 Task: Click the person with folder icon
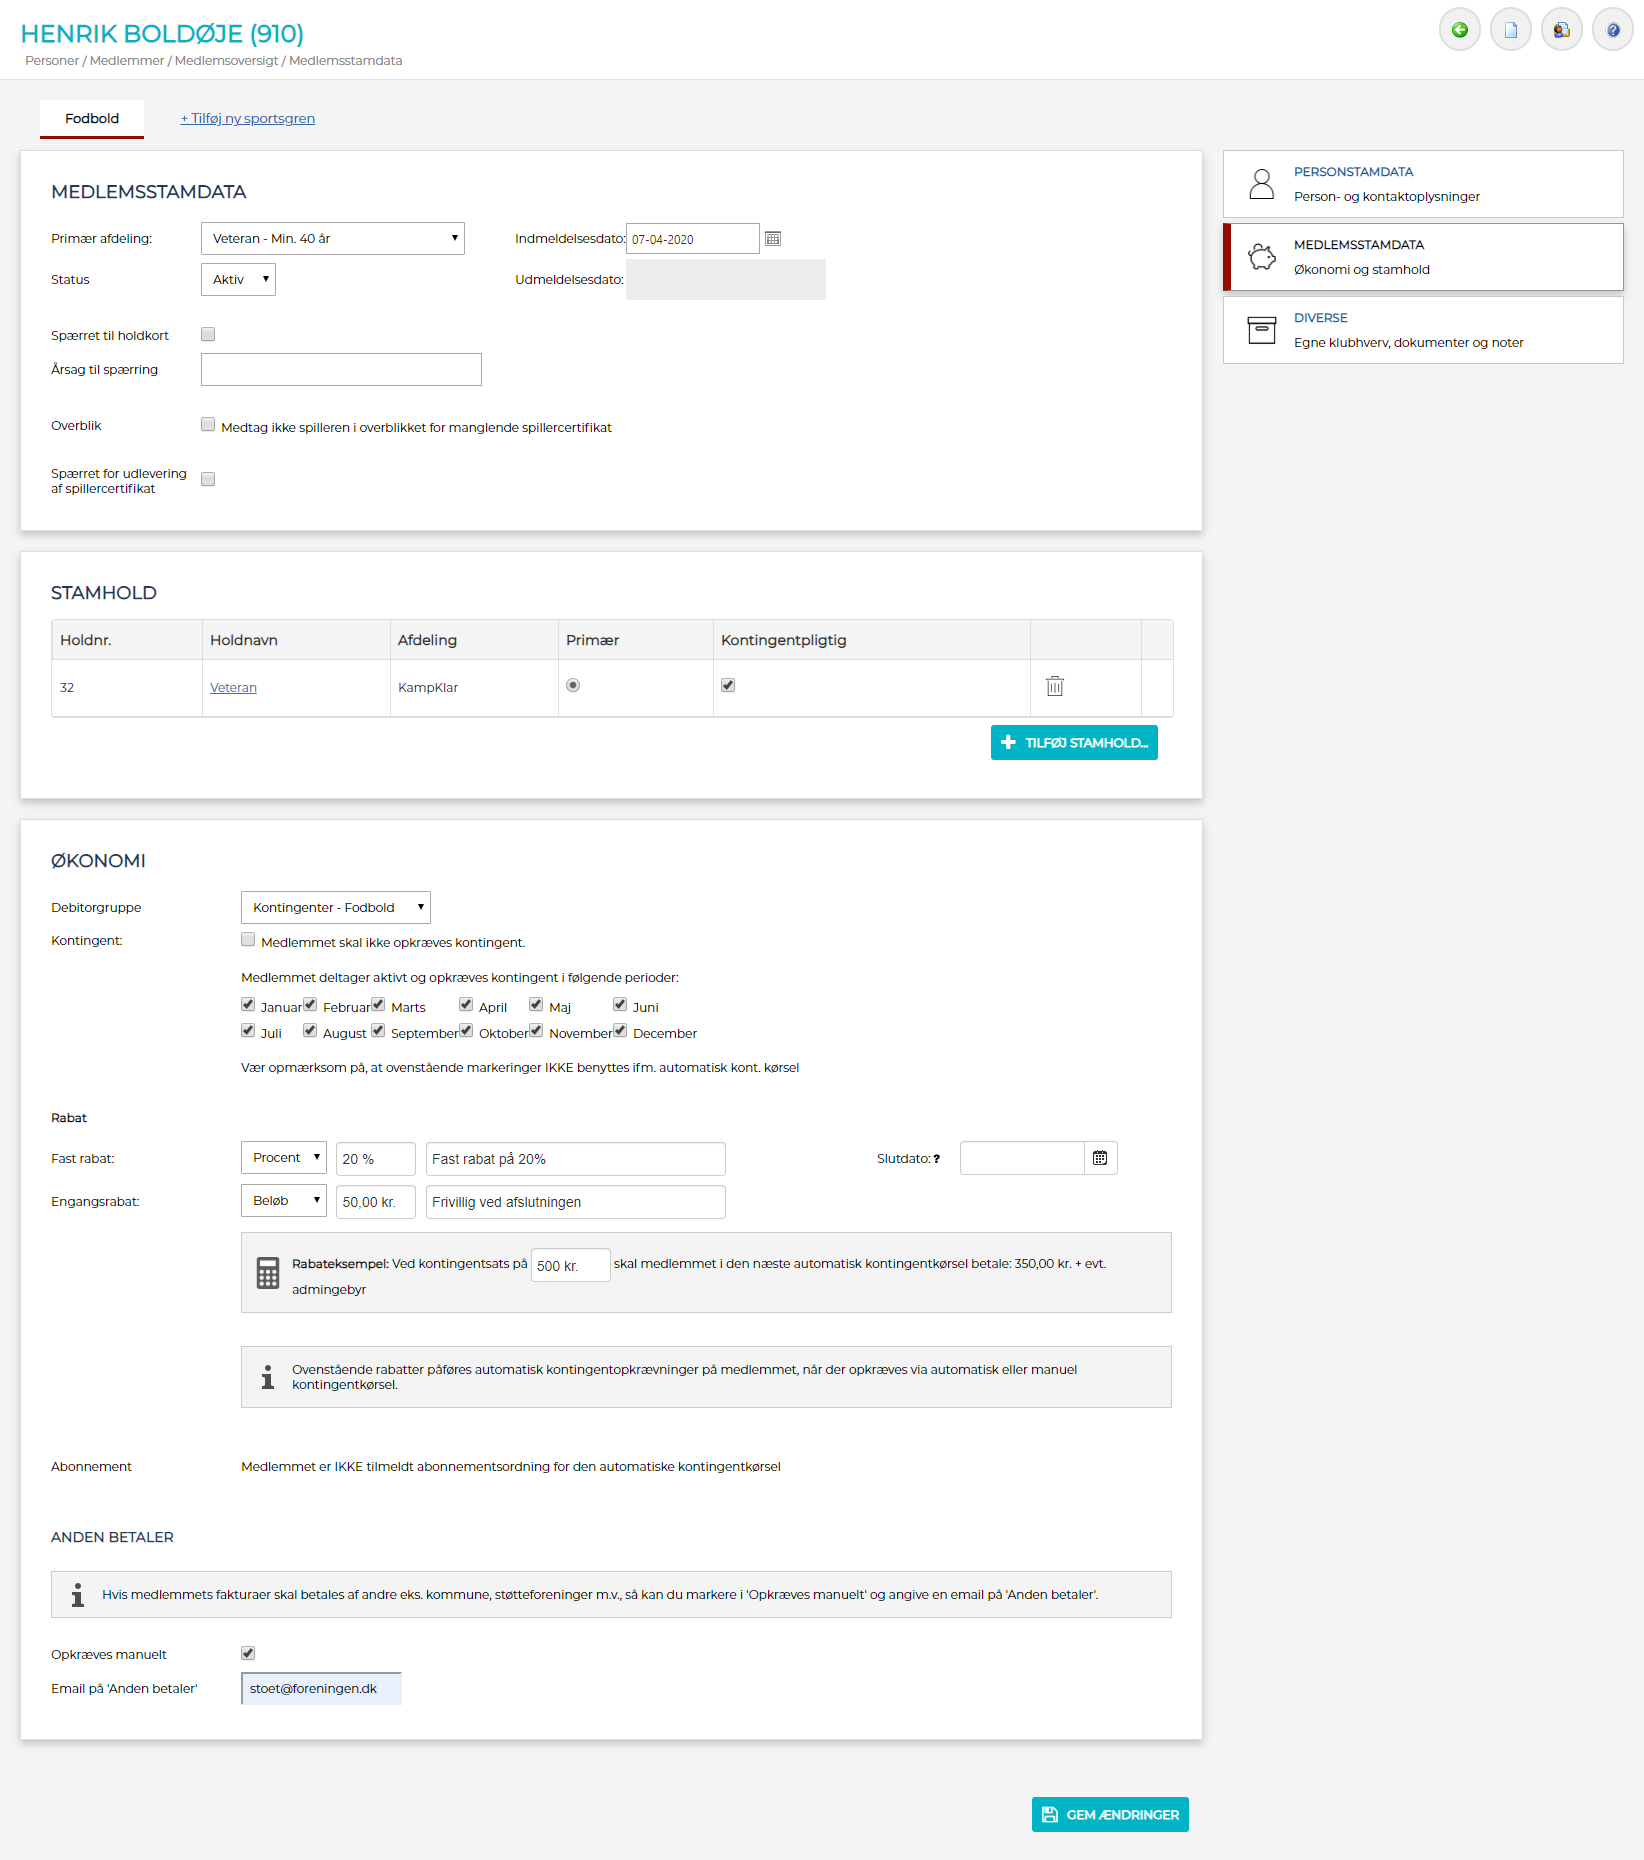coord(1561,30)
